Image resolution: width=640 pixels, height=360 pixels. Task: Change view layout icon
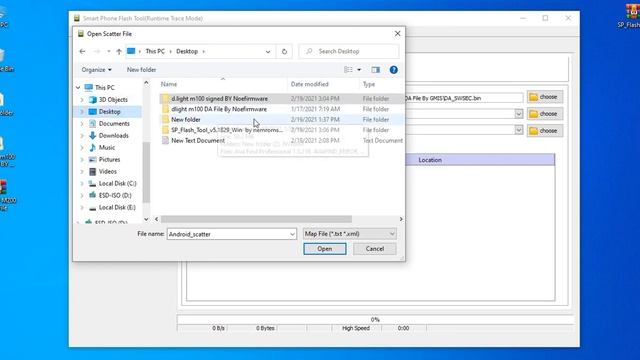pos(348,70)
